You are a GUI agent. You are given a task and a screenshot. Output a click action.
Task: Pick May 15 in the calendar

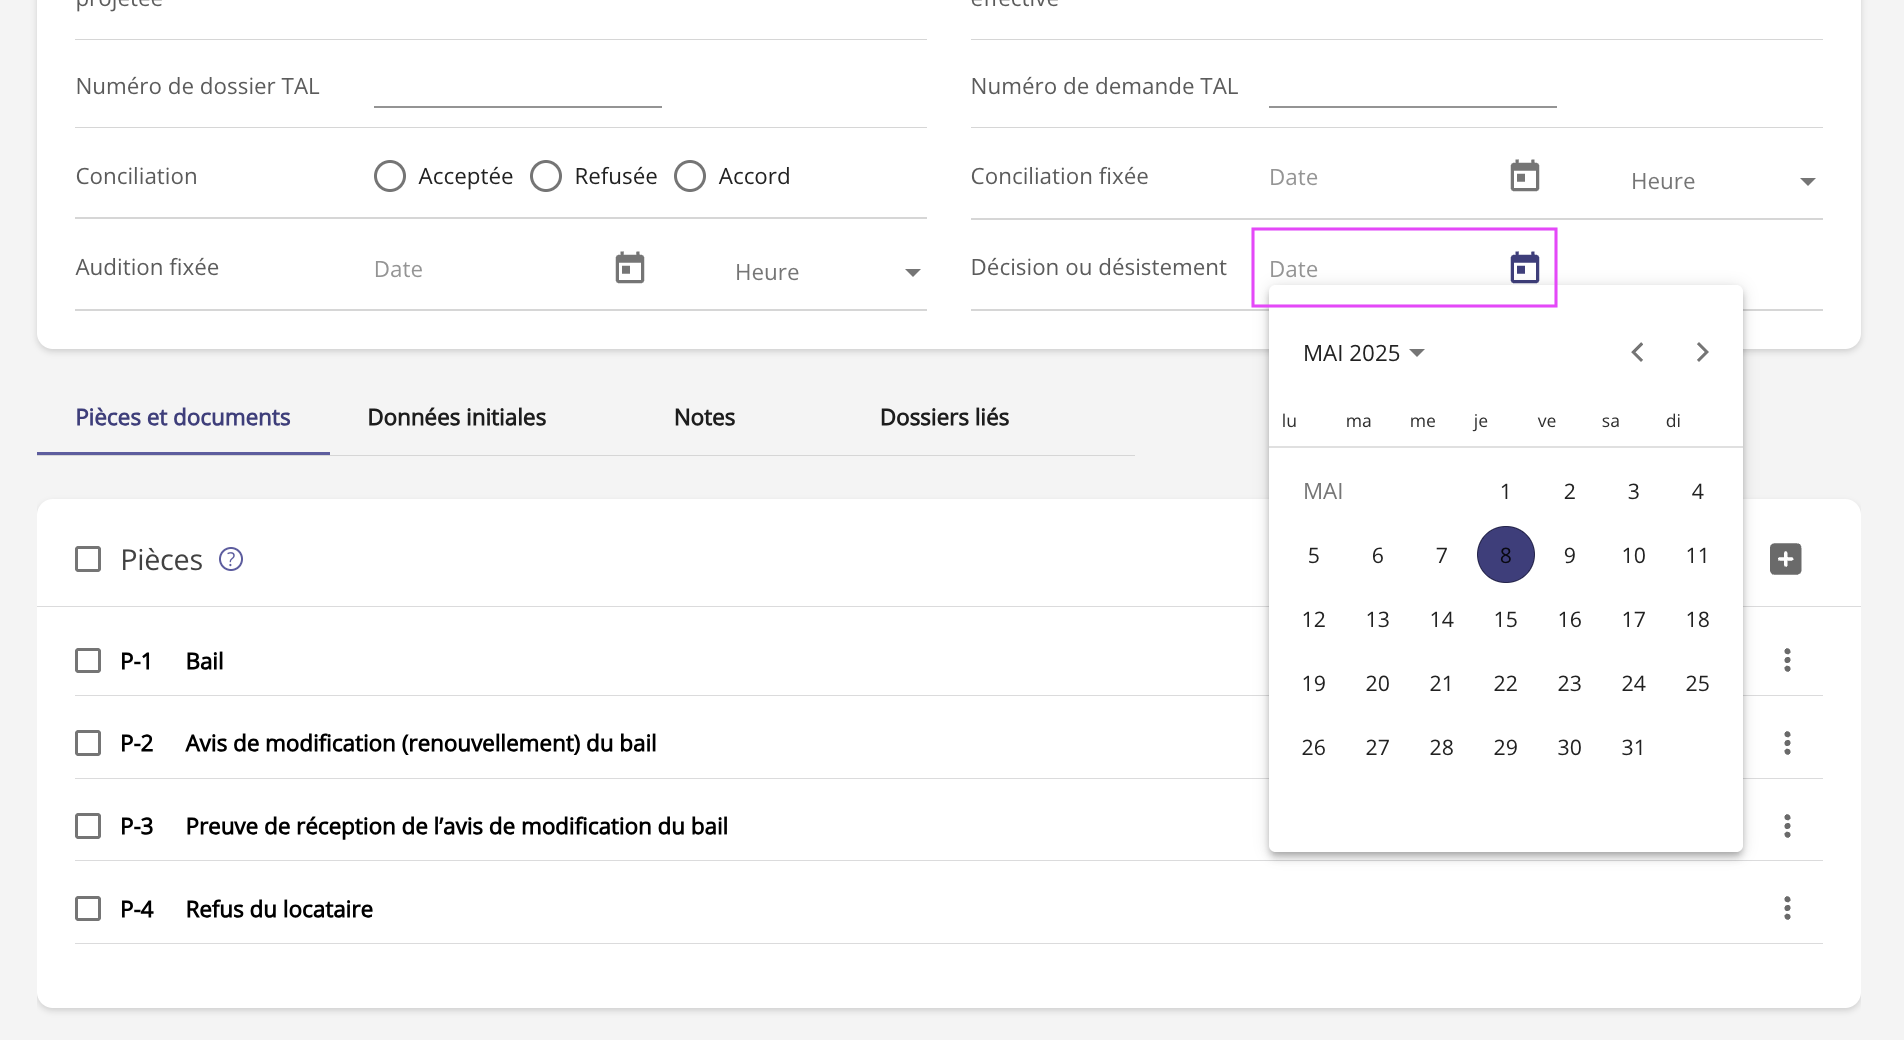pos(1505,619)
